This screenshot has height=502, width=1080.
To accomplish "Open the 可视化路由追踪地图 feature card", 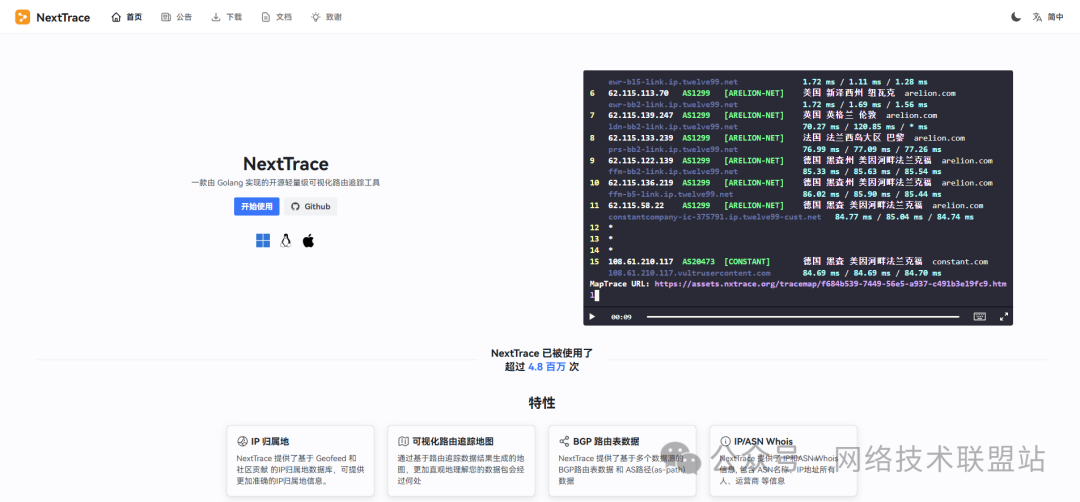I will [x=461, y=461].
